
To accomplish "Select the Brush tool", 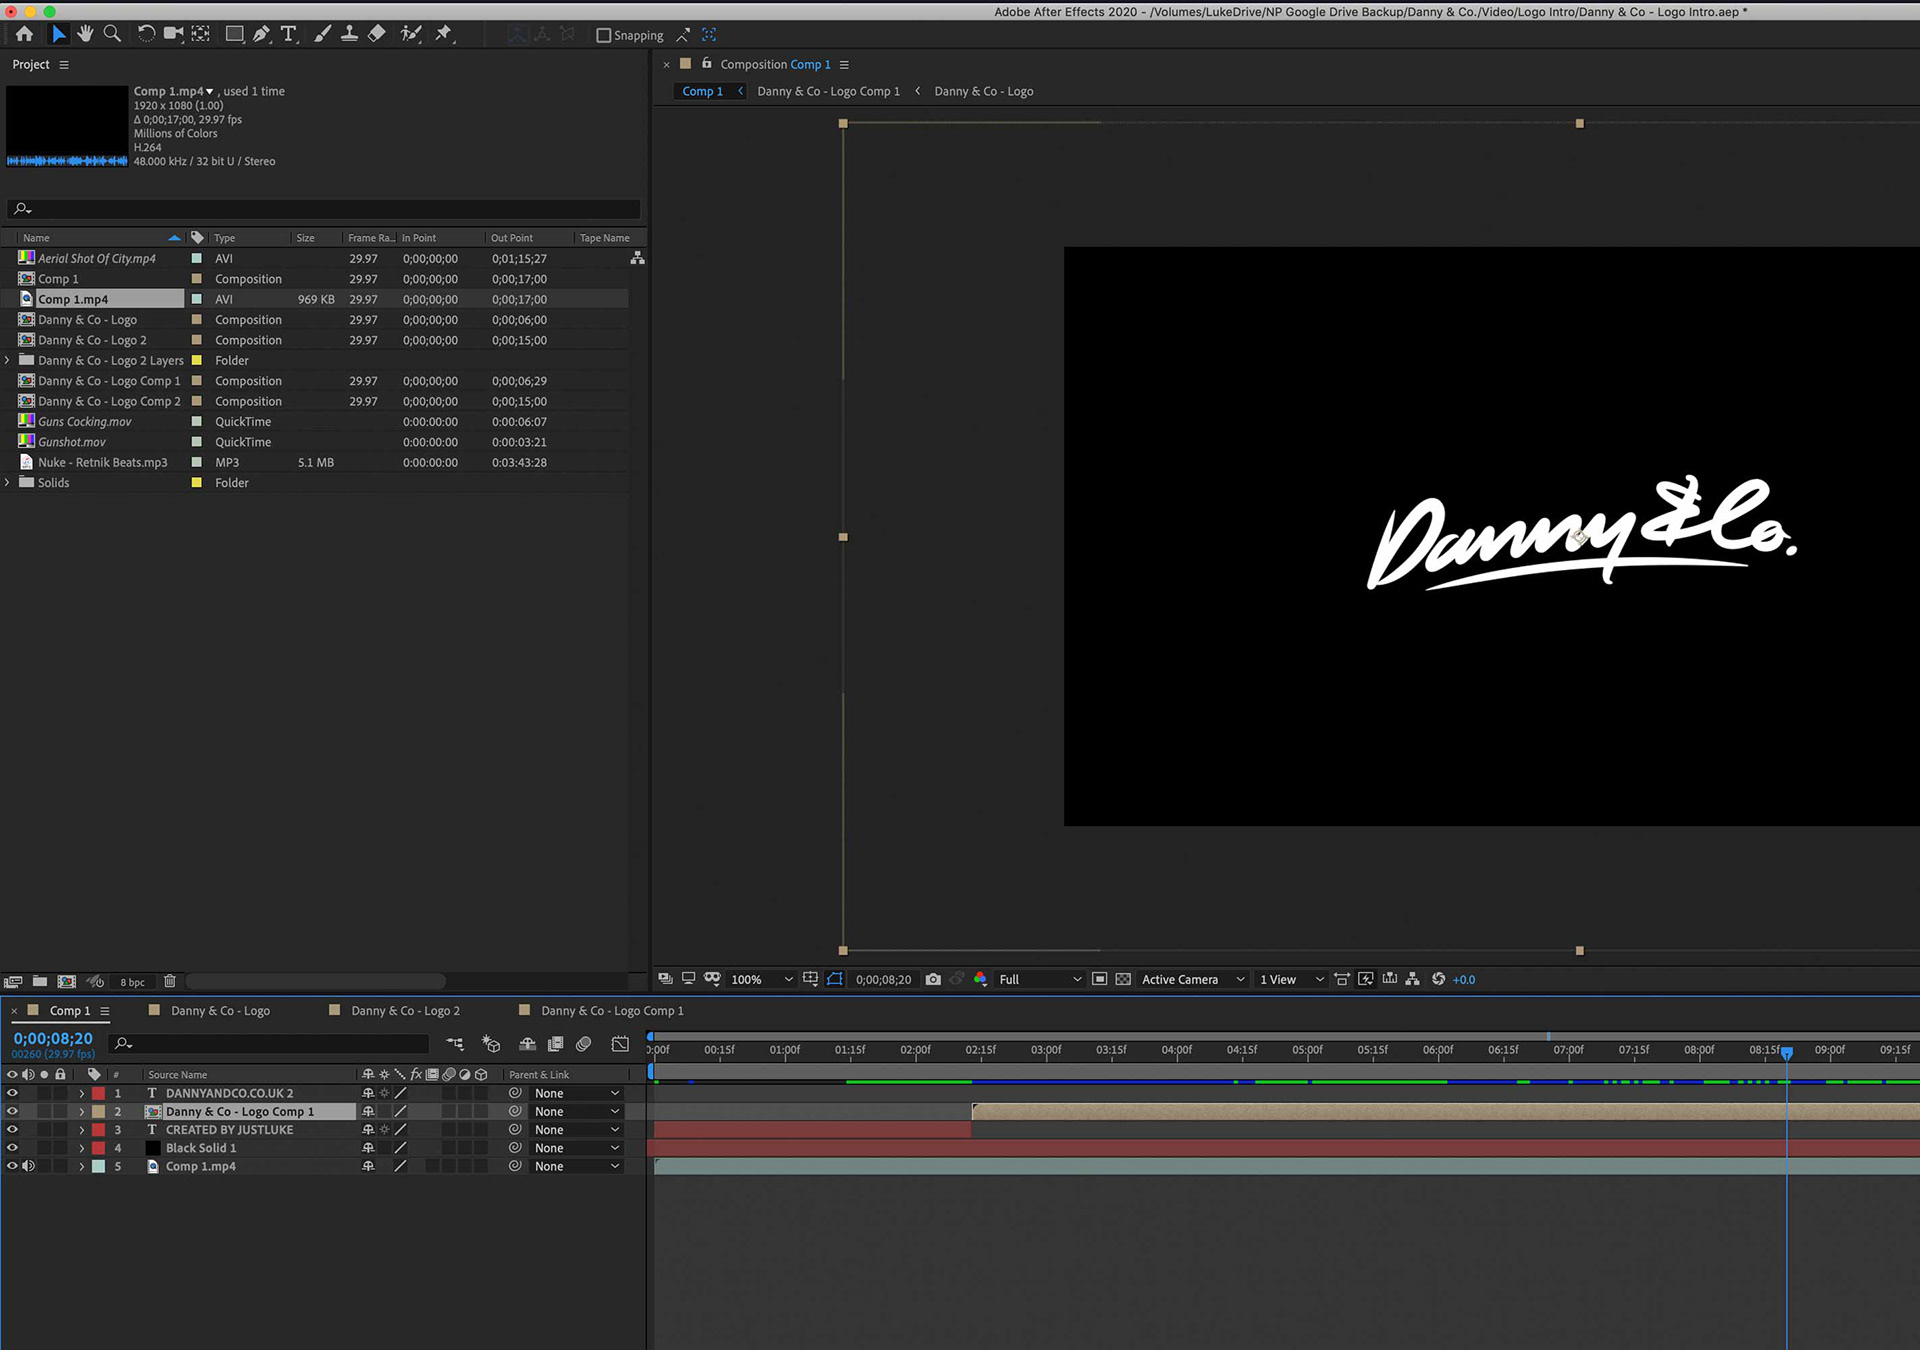I will [322, 34].
